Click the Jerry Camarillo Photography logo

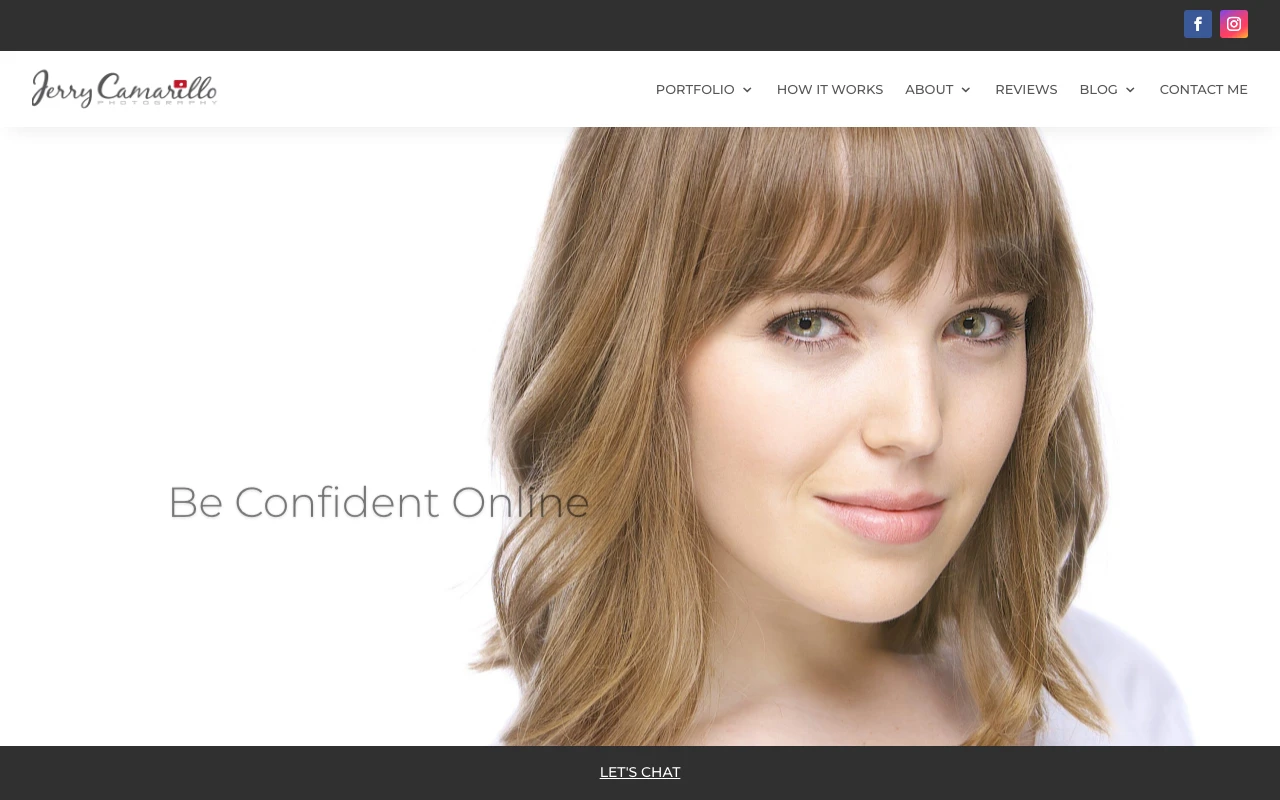pyautogui.click(x=124, y=88)
